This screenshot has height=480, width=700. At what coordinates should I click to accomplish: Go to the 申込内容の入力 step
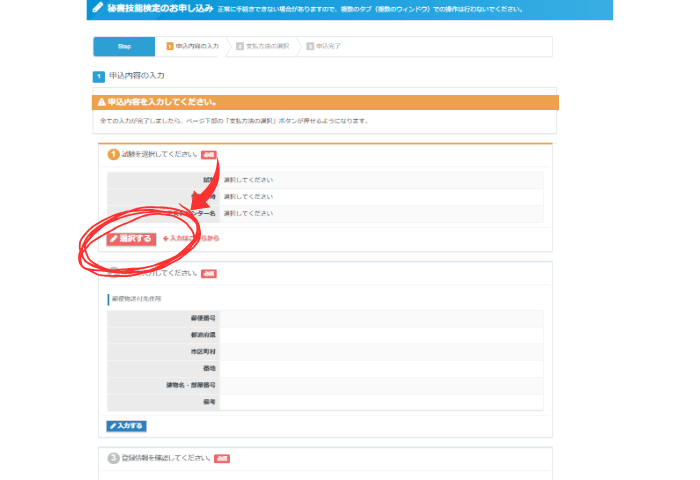[192, 47]
